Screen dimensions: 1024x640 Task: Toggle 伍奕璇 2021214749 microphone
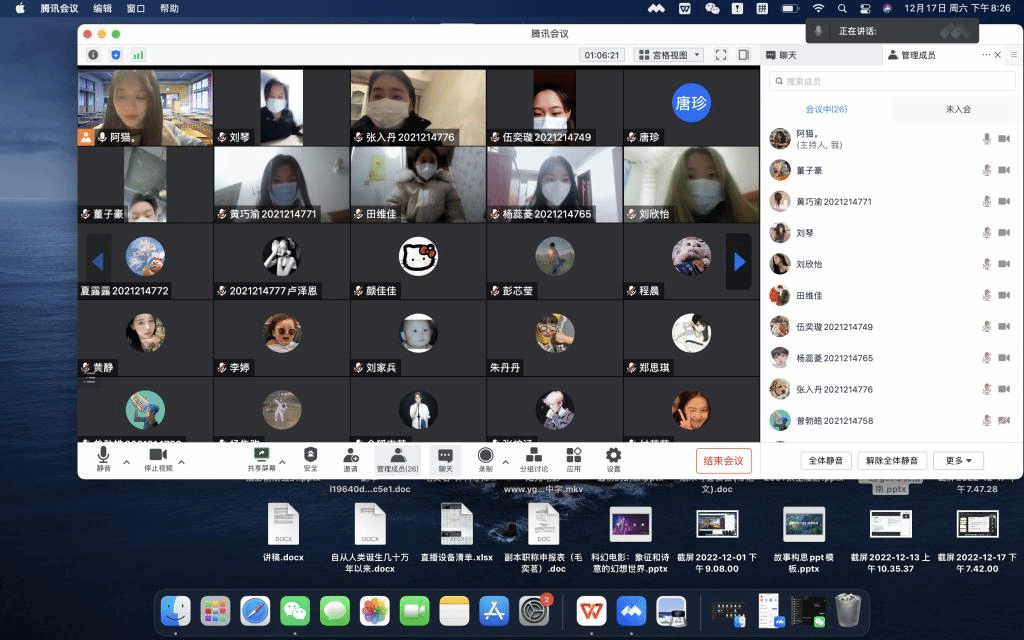coord(987,327)
